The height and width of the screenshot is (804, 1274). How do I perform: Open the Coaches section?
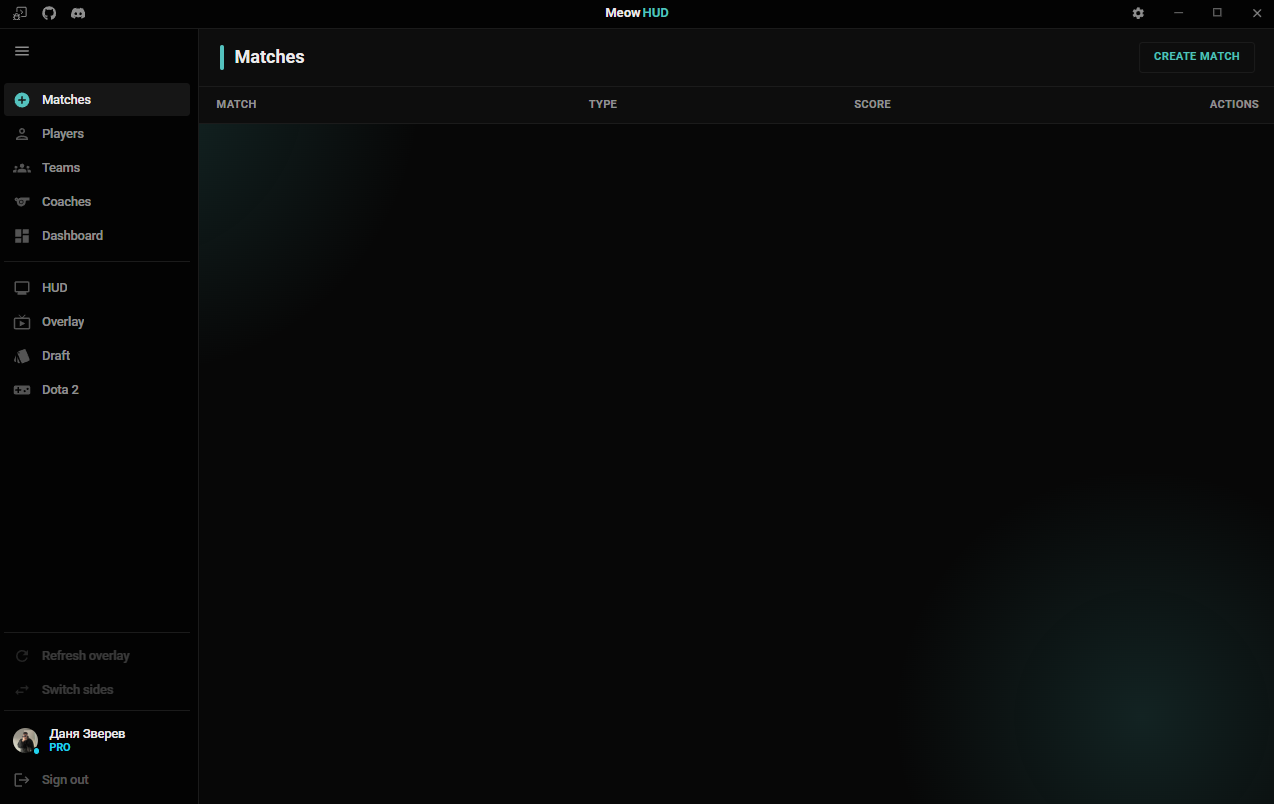coord(66,202)
